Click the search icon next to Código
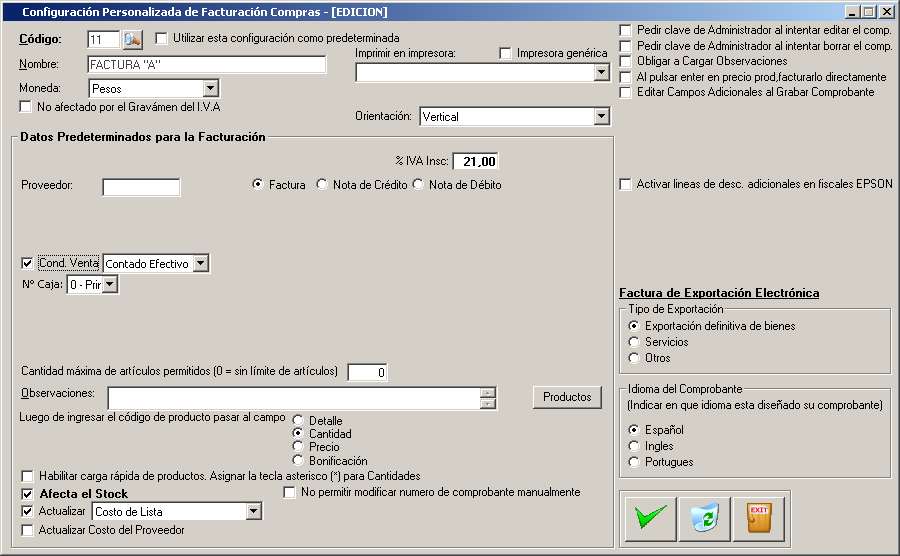900x556 pixels. (x=133, y=39)
